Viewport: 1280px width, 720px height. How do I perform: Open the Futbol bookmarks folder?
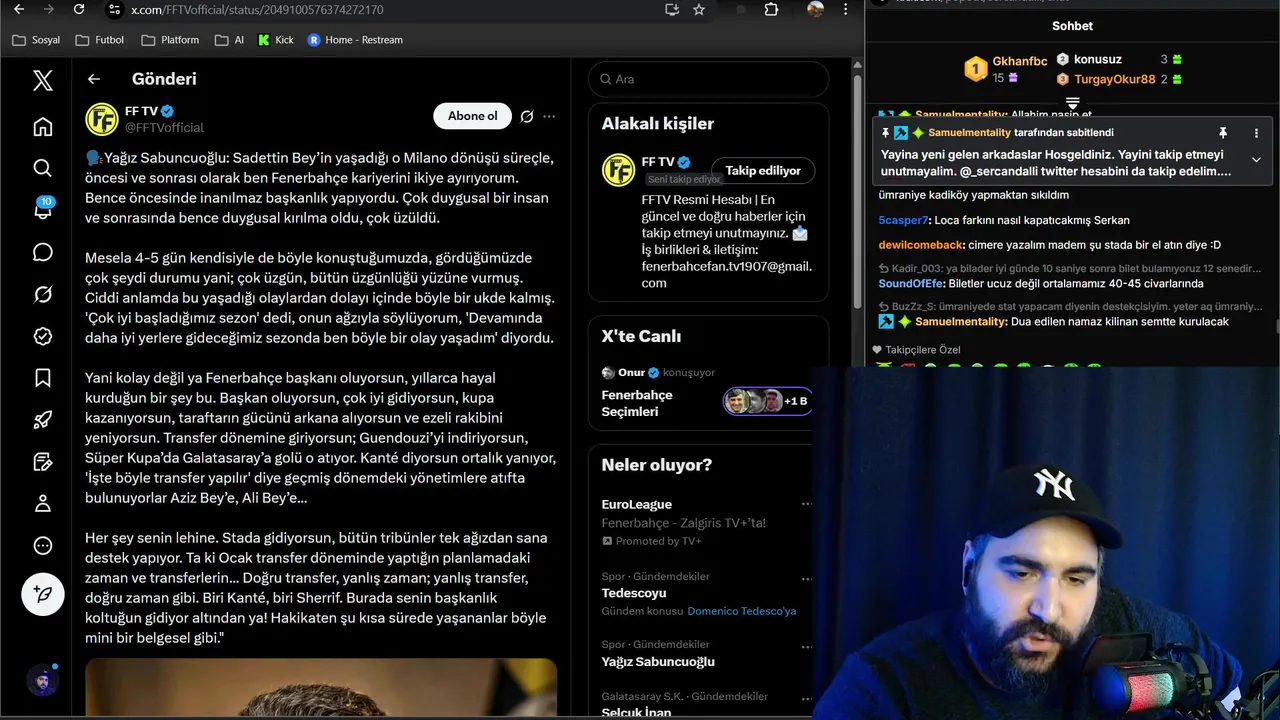(100, 40)
